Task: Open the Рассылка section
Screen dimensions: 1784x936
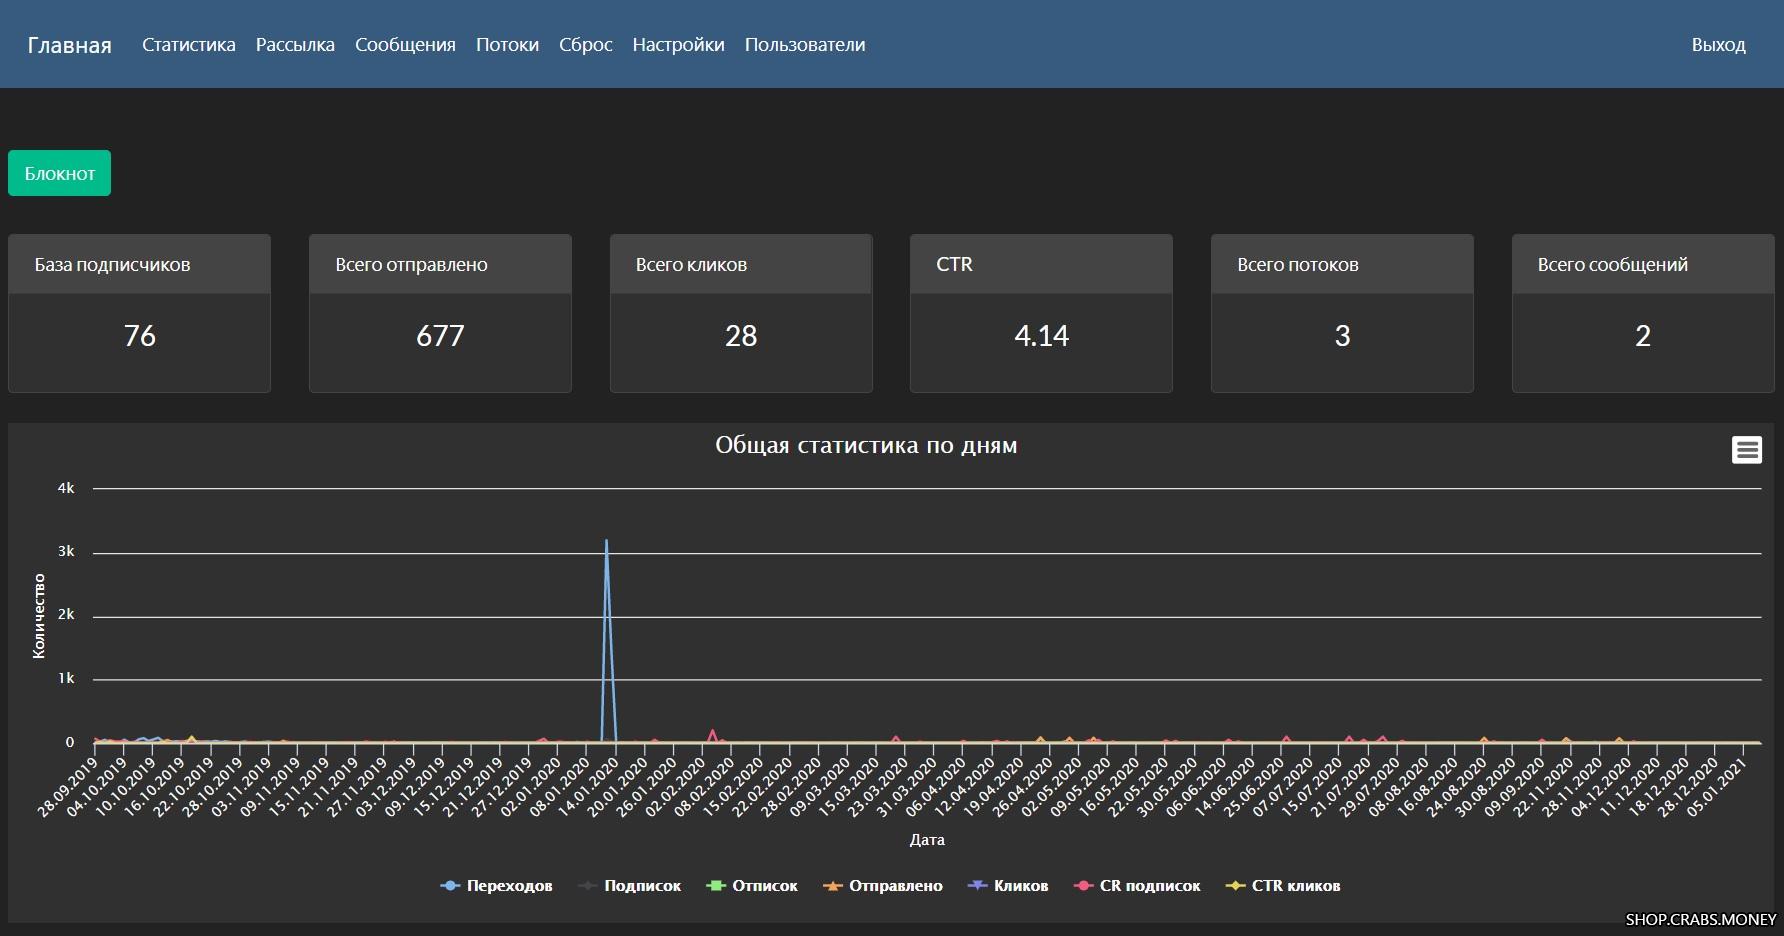Action: [x=295, y=45]
